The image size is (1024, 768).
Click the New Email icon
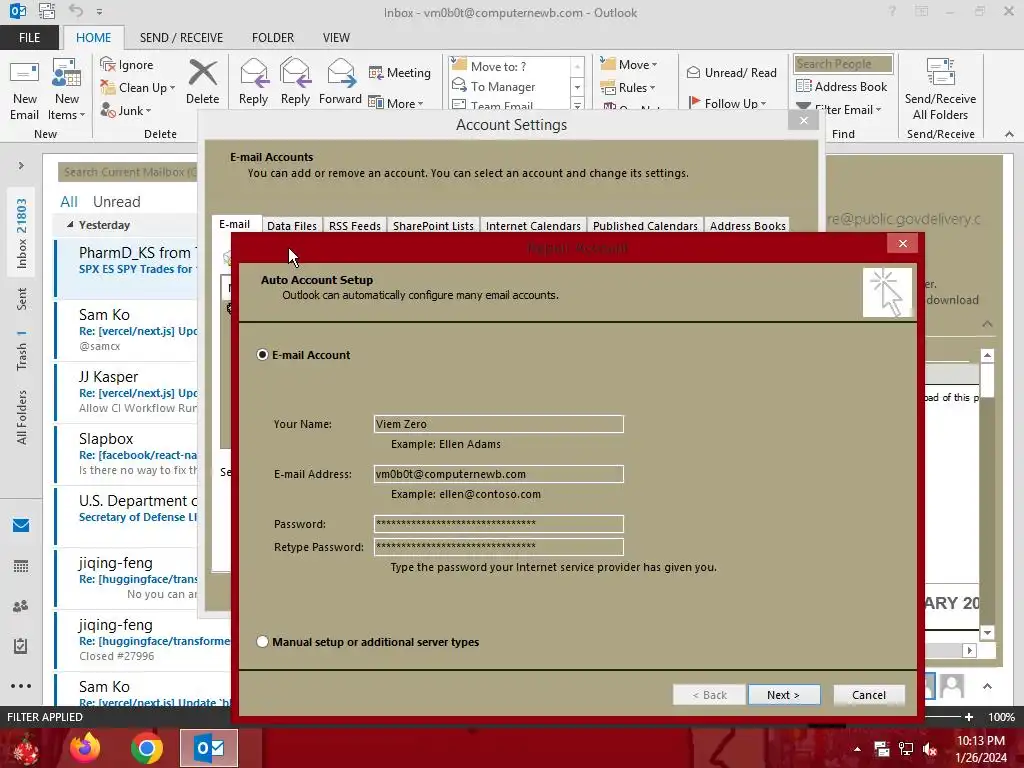pyautogui.click(x=24, y=89)
